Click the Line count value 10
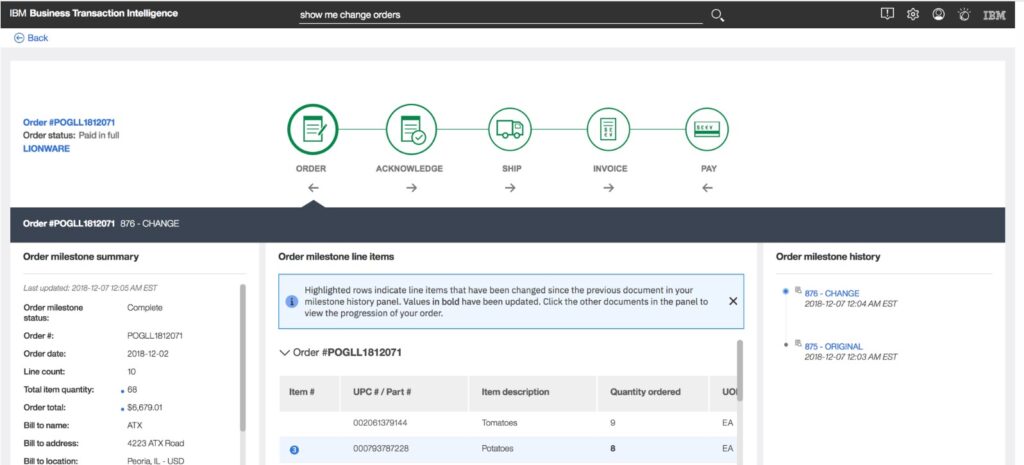 click(131, 372)
